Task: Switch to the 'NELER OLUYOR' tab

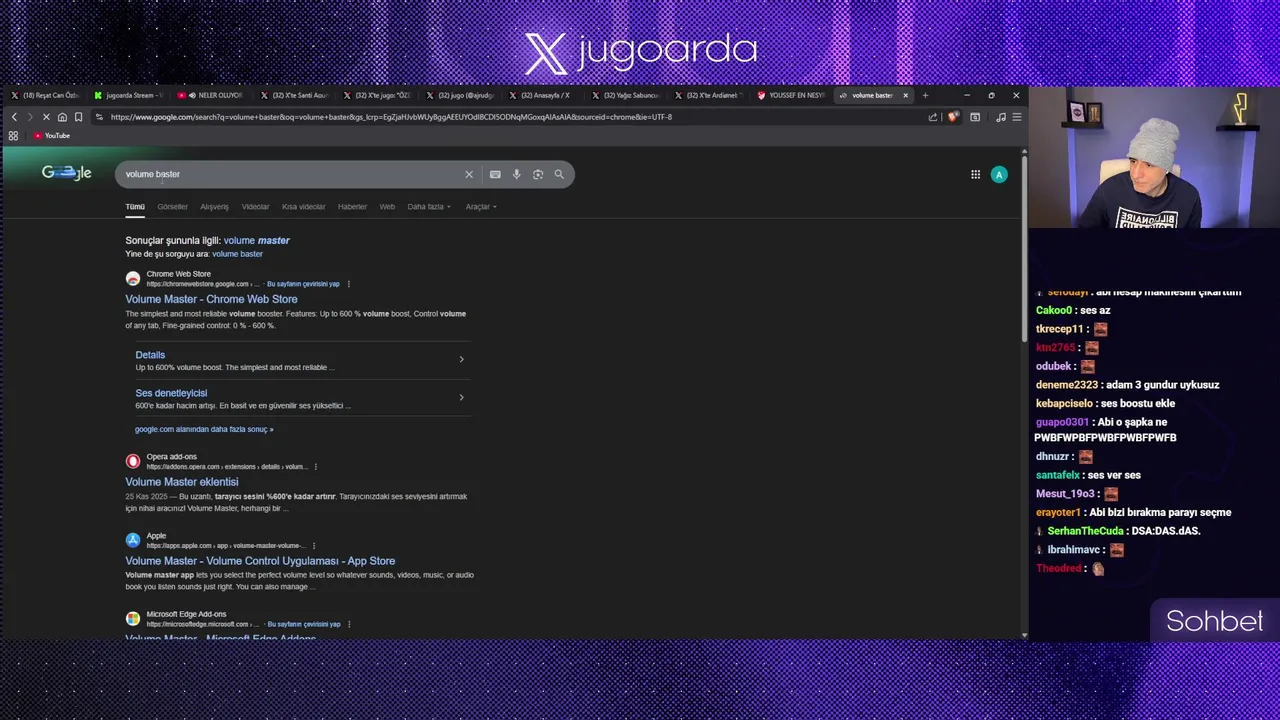Action: (210, 95)
